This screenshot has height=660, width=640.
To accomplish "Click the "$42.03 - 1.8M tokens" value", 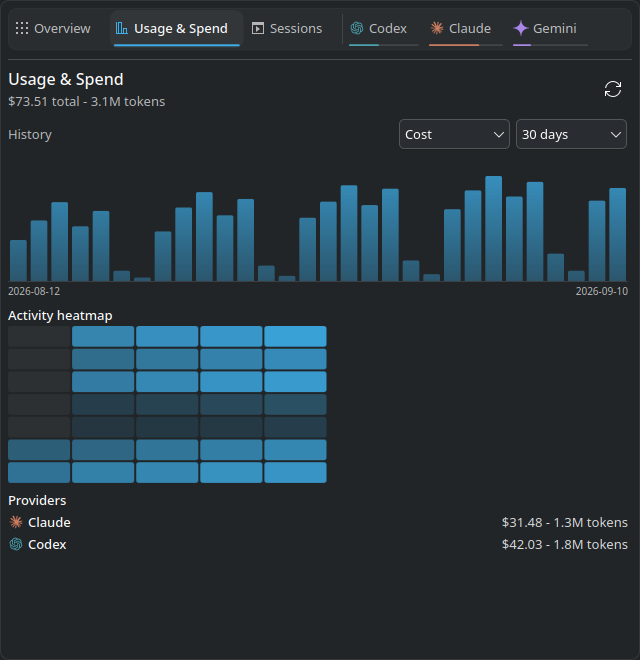I will click(565, 544).
